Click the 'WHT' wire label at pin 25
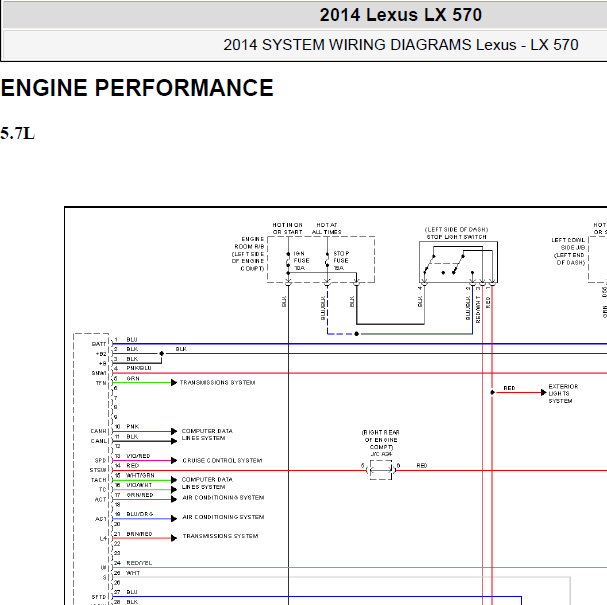607x605 pixels. click(x=133, y=573)
